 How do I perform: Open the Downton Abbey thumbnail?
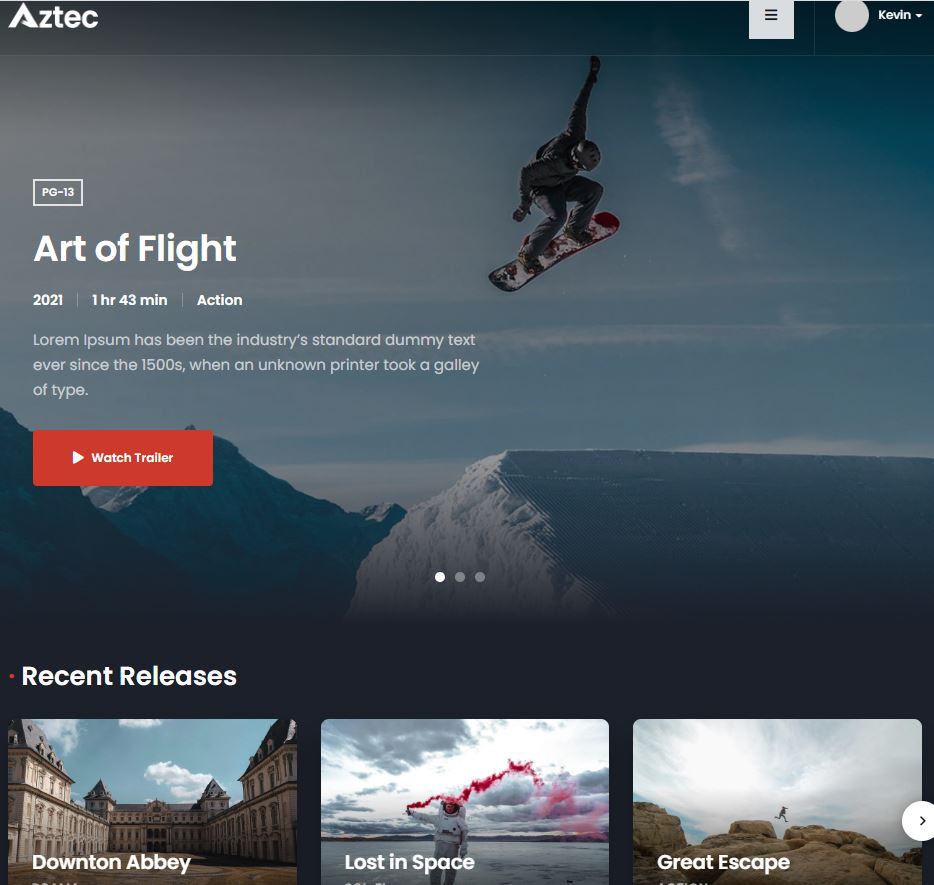(x=152, y=802)
